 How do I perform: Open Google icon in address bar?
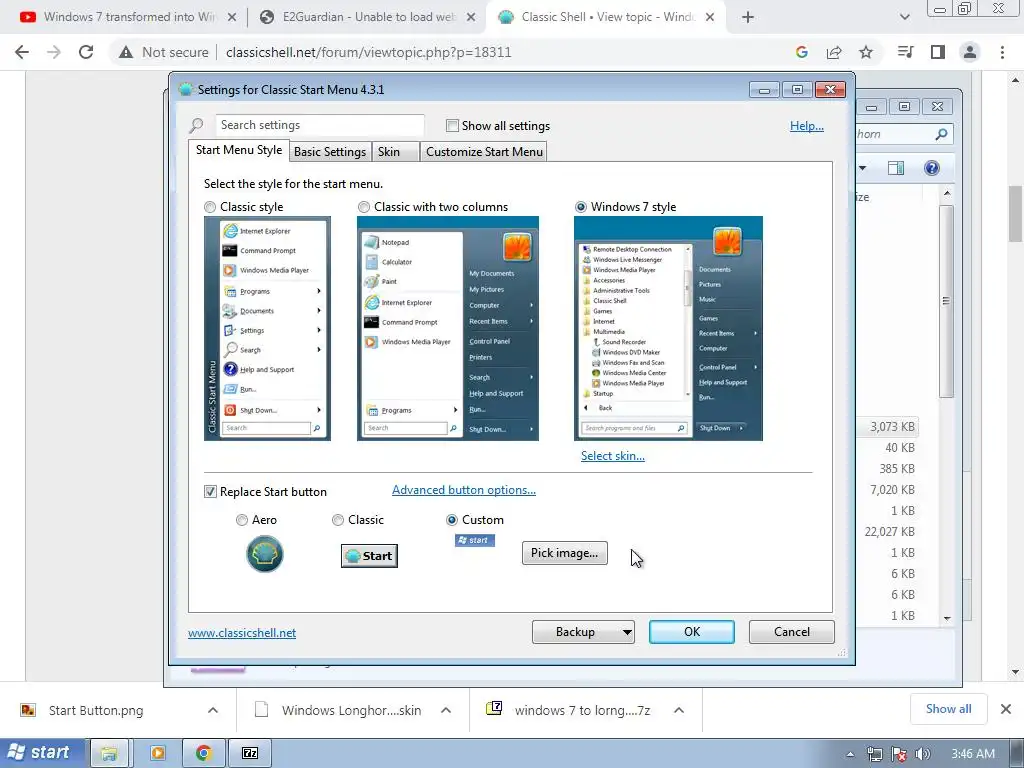[802, 52]
